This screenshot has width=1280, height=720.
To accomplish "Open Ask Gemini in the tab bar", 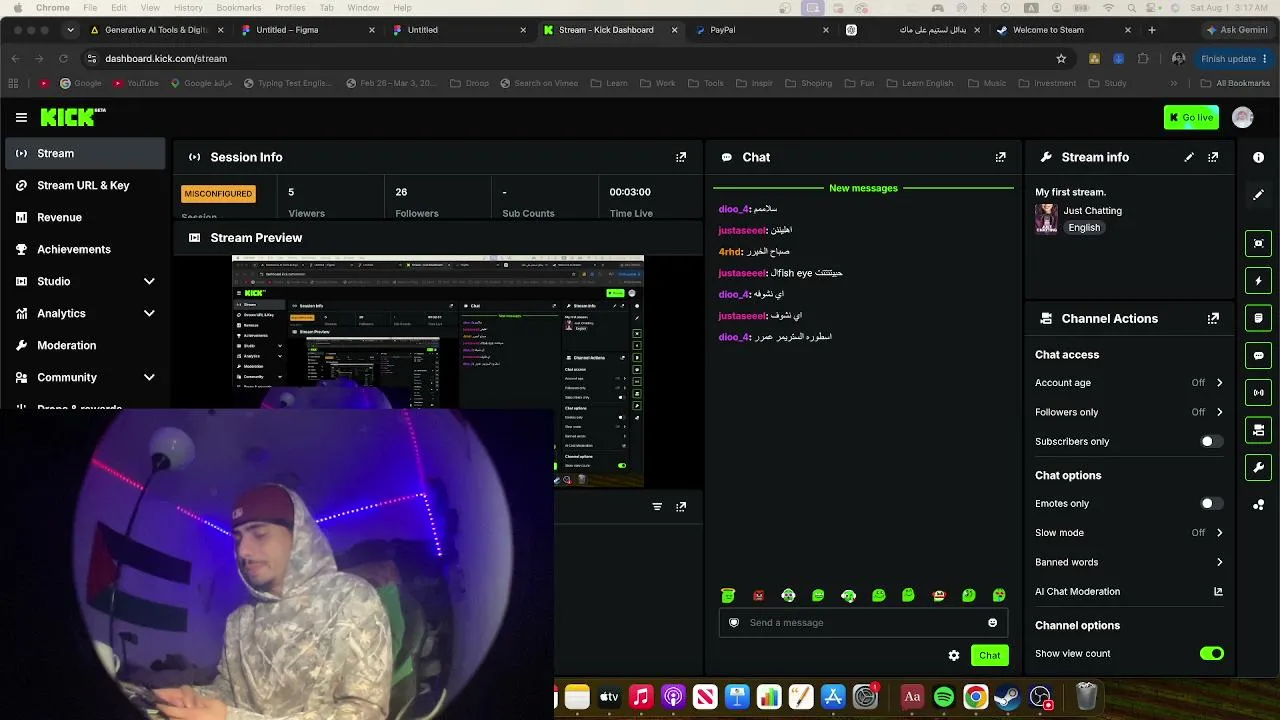I will (x=1237, y=30).
